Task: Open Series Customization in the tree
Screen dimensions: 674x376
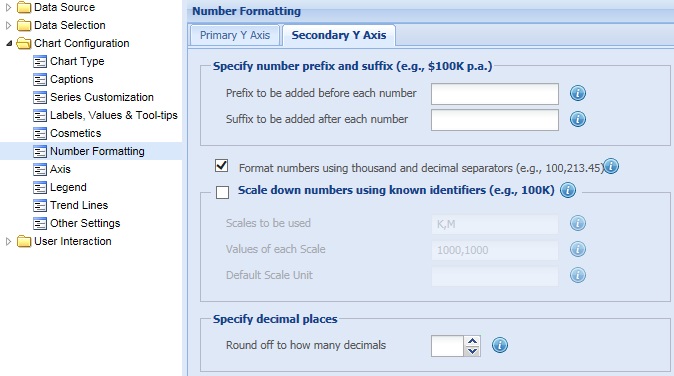Action: [102, 98]
